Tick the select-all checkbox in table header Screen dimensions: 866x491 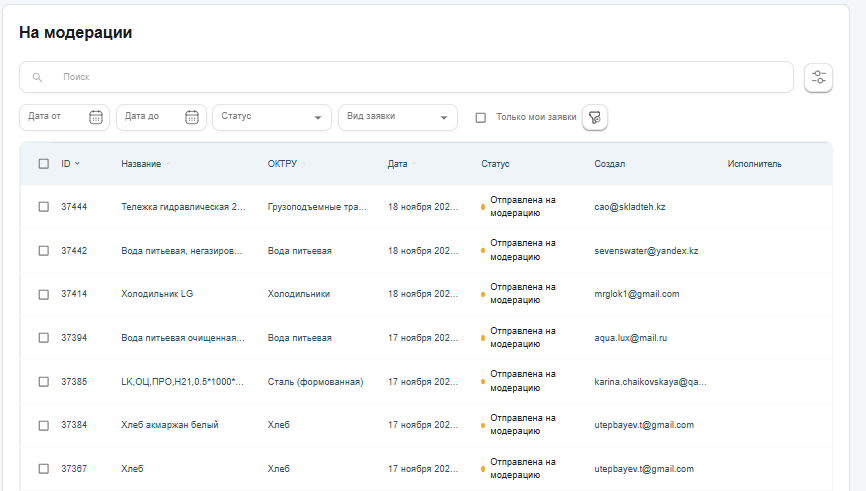coord(43,164)
